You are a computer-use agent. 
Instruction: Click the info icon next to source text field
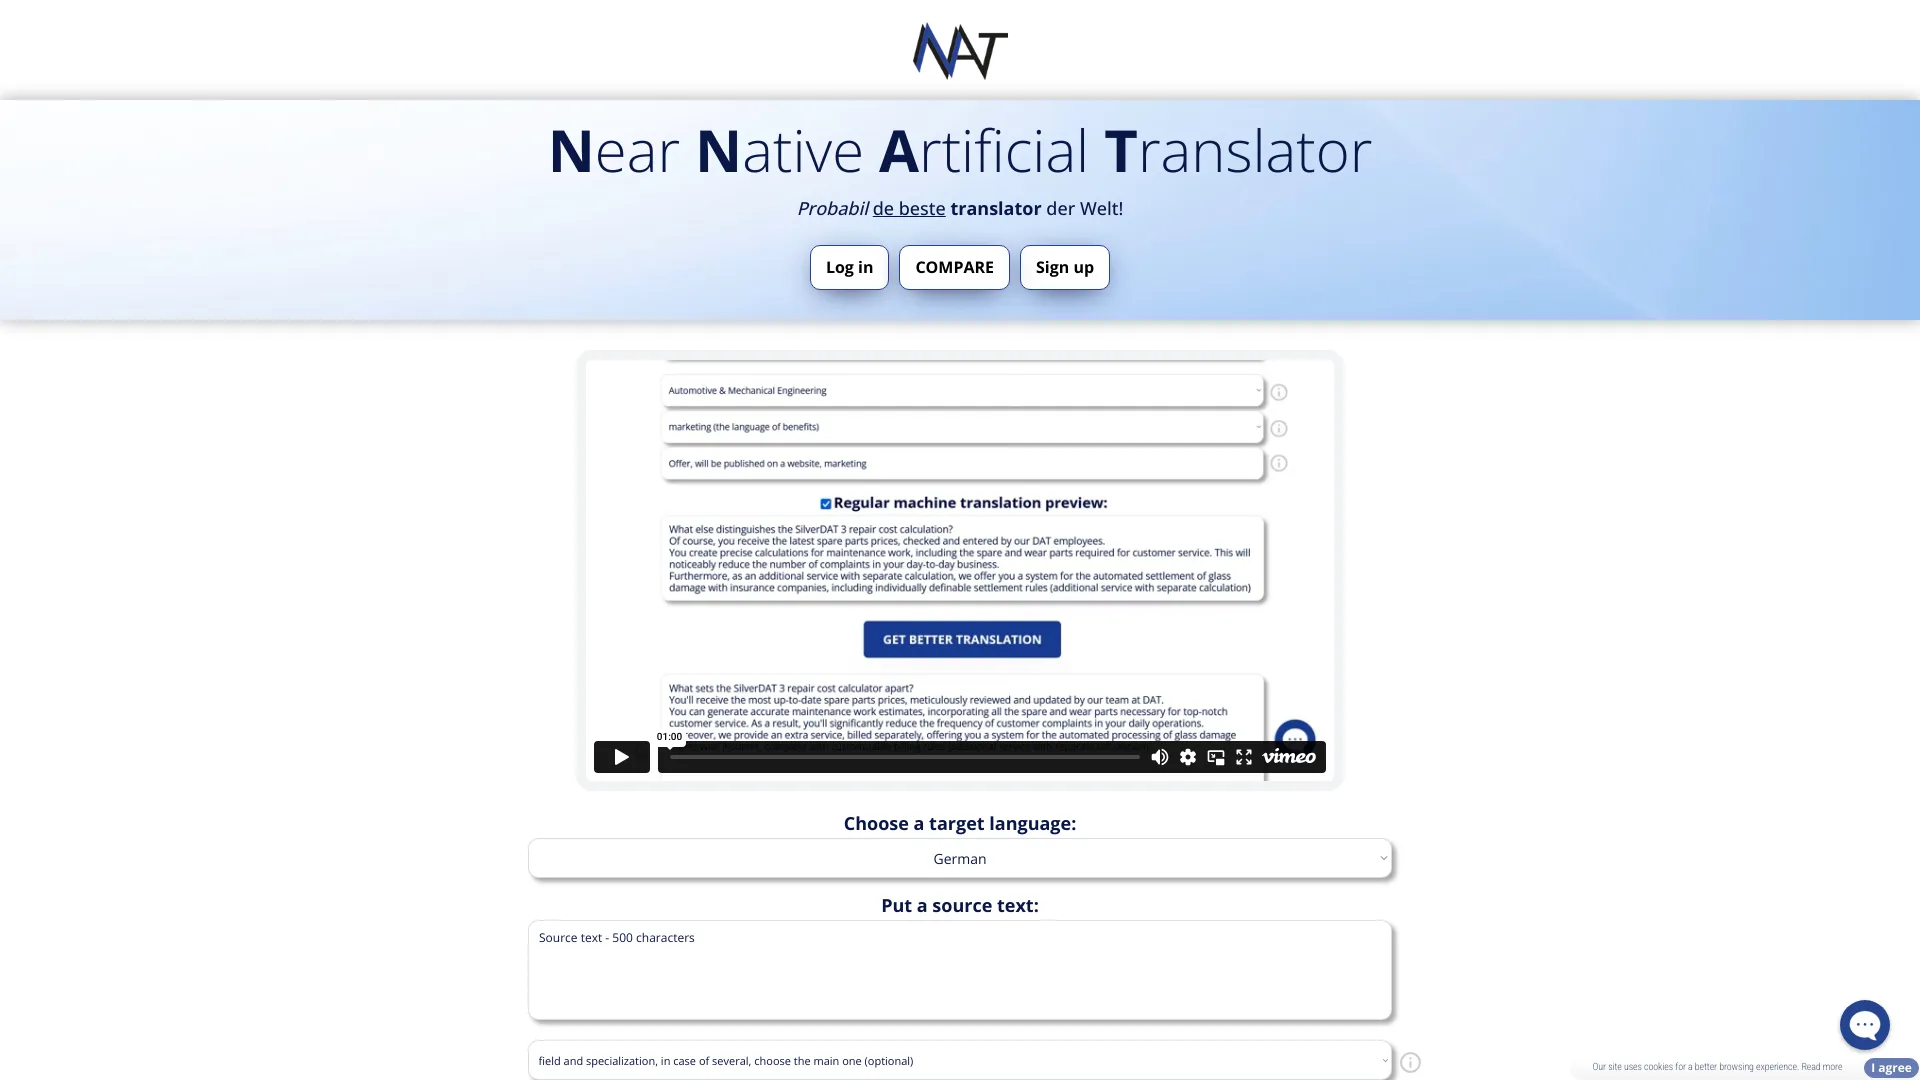1410,1062
